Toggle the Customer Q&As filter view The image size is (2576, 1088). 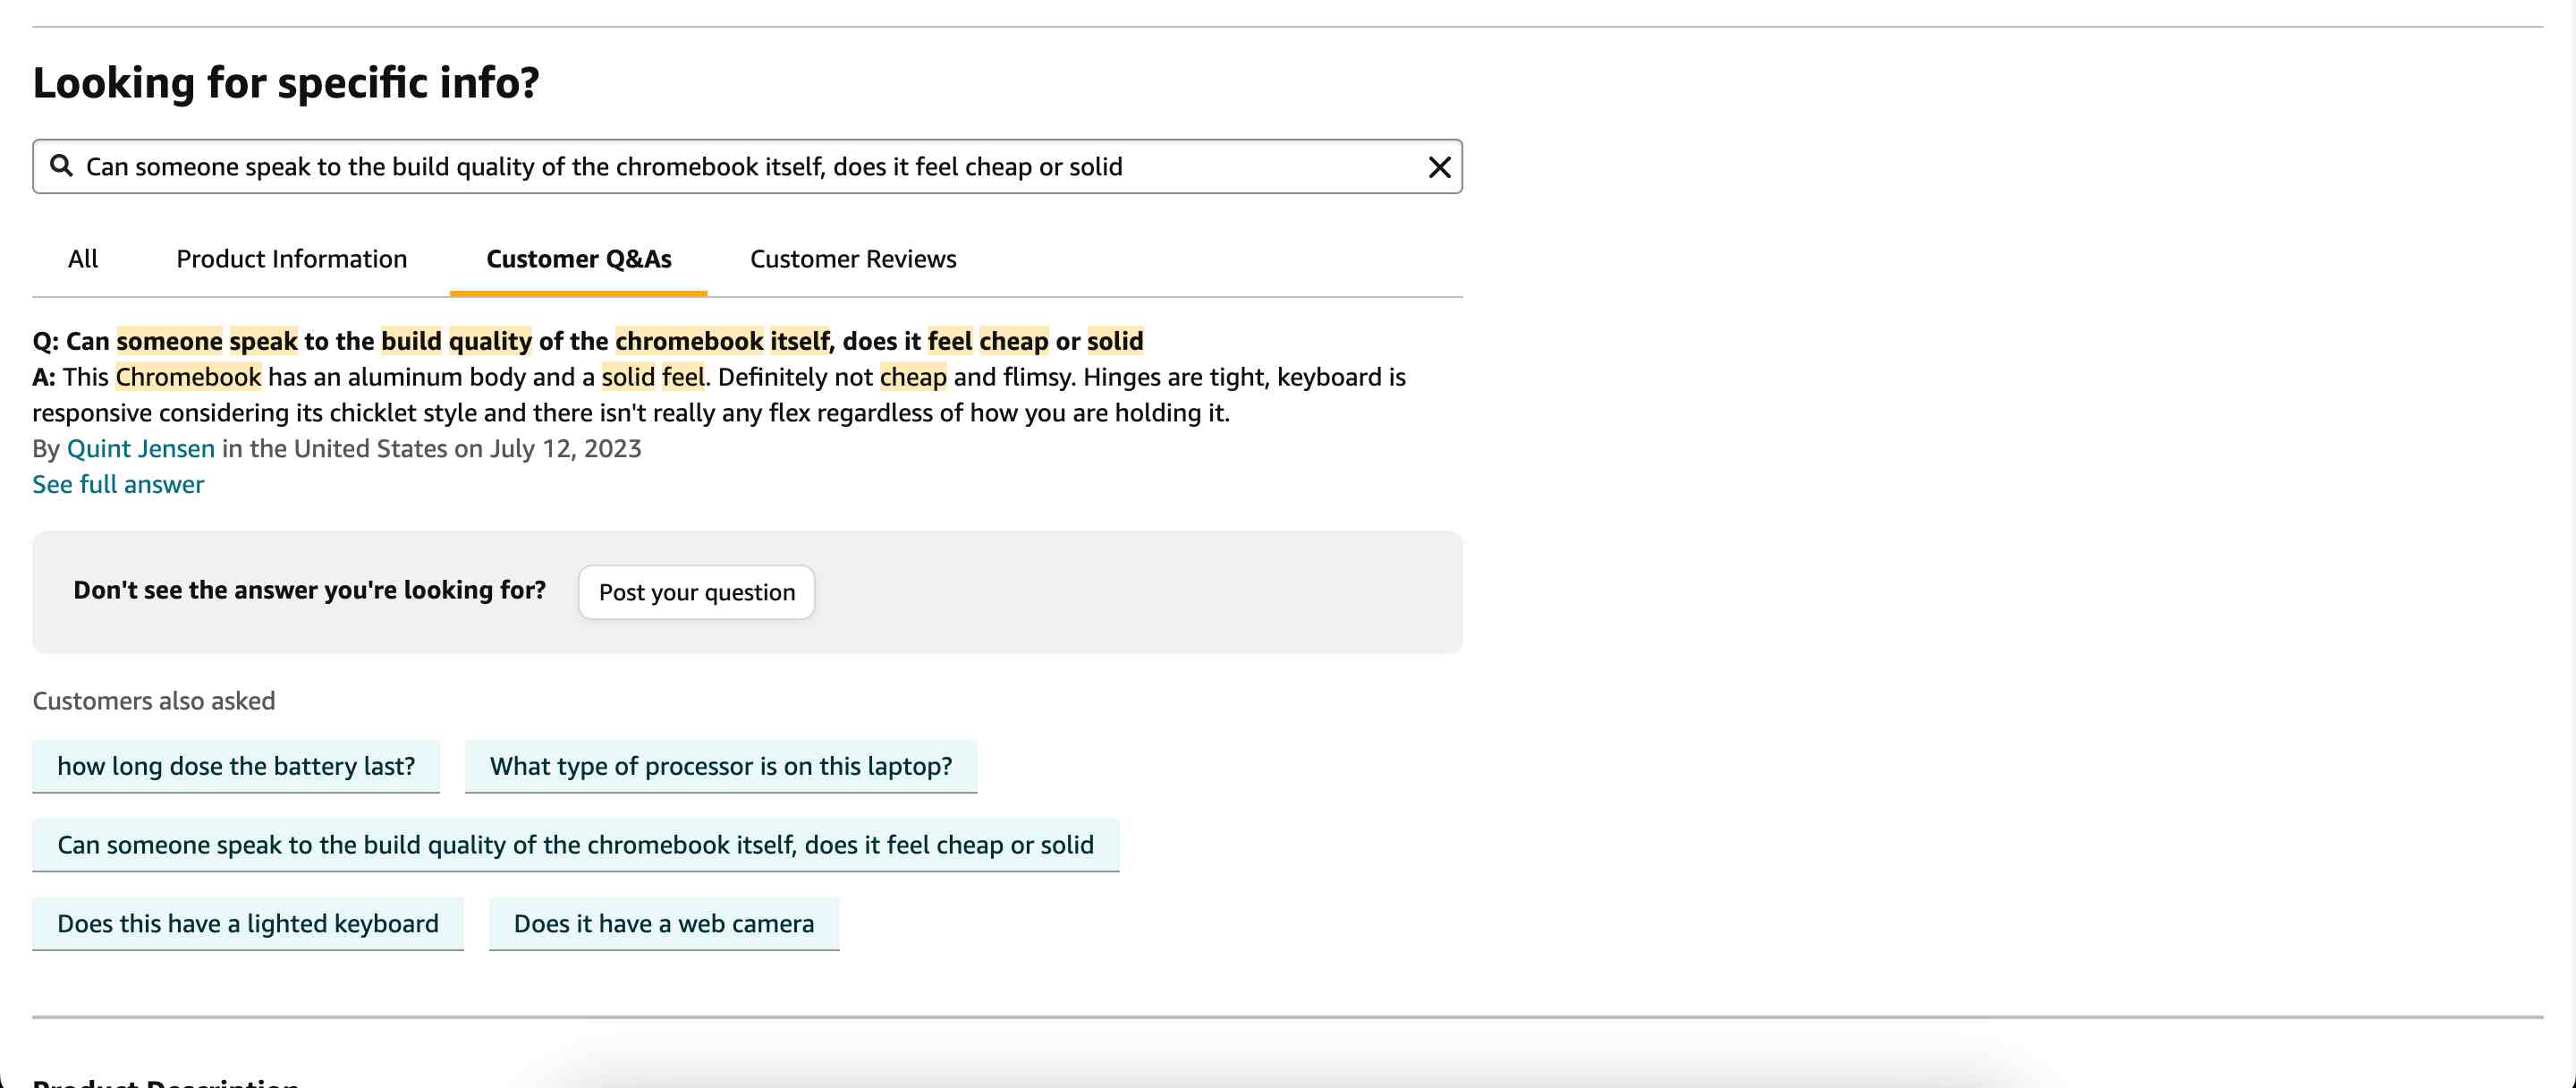click(579, 258)
